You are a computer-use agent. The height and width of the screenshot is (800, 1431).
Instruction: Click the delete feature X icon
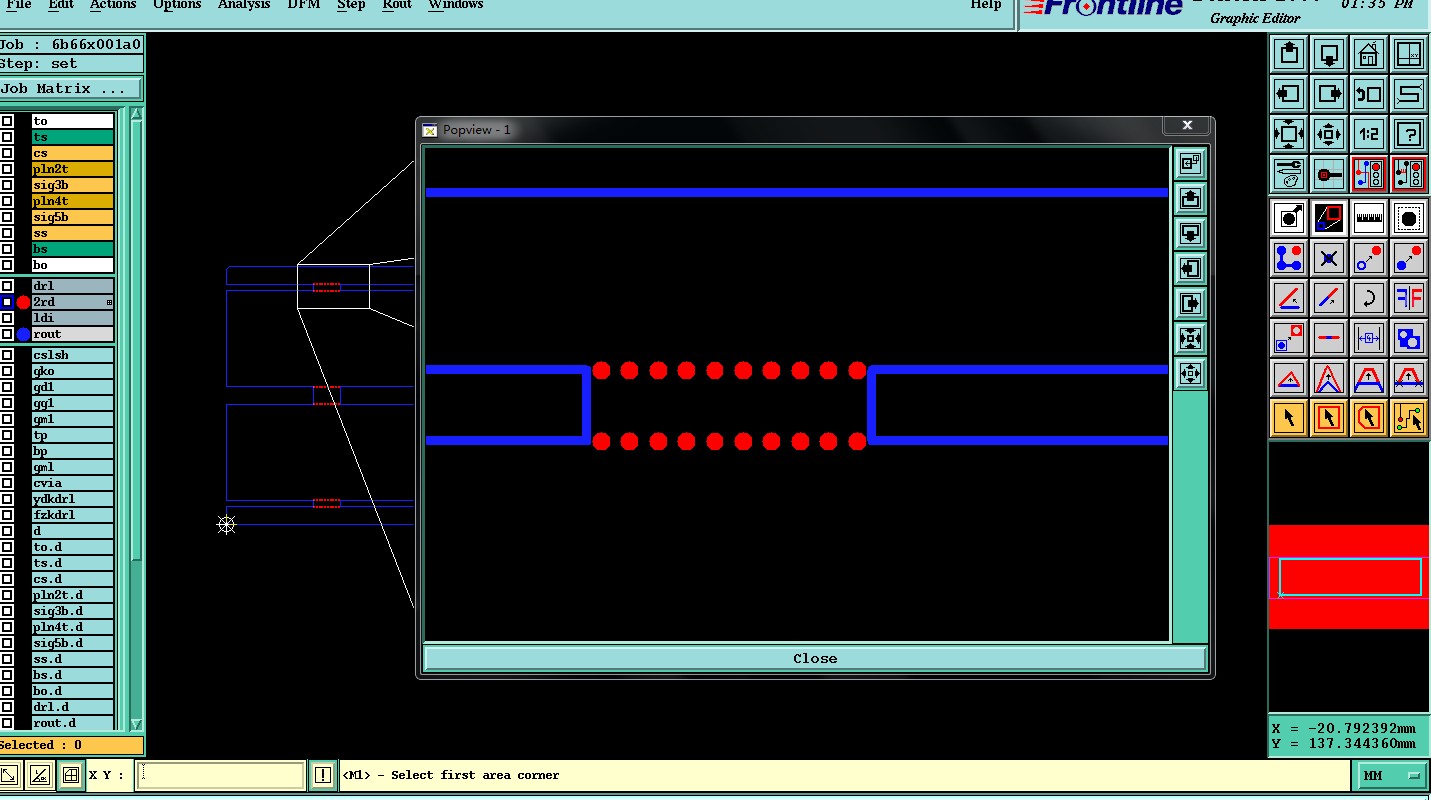coord(1329,258)
